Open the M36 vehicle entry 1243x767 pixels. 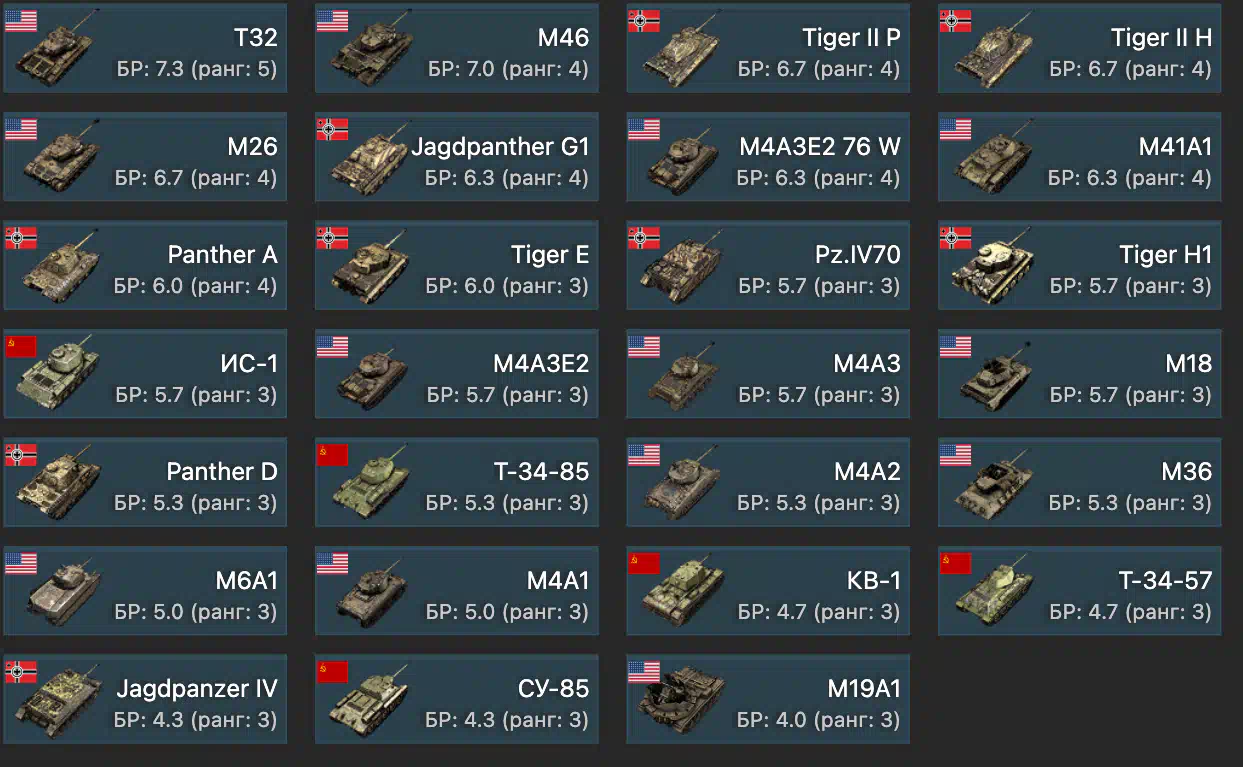pyautogui.click(x=1079, y=481)
